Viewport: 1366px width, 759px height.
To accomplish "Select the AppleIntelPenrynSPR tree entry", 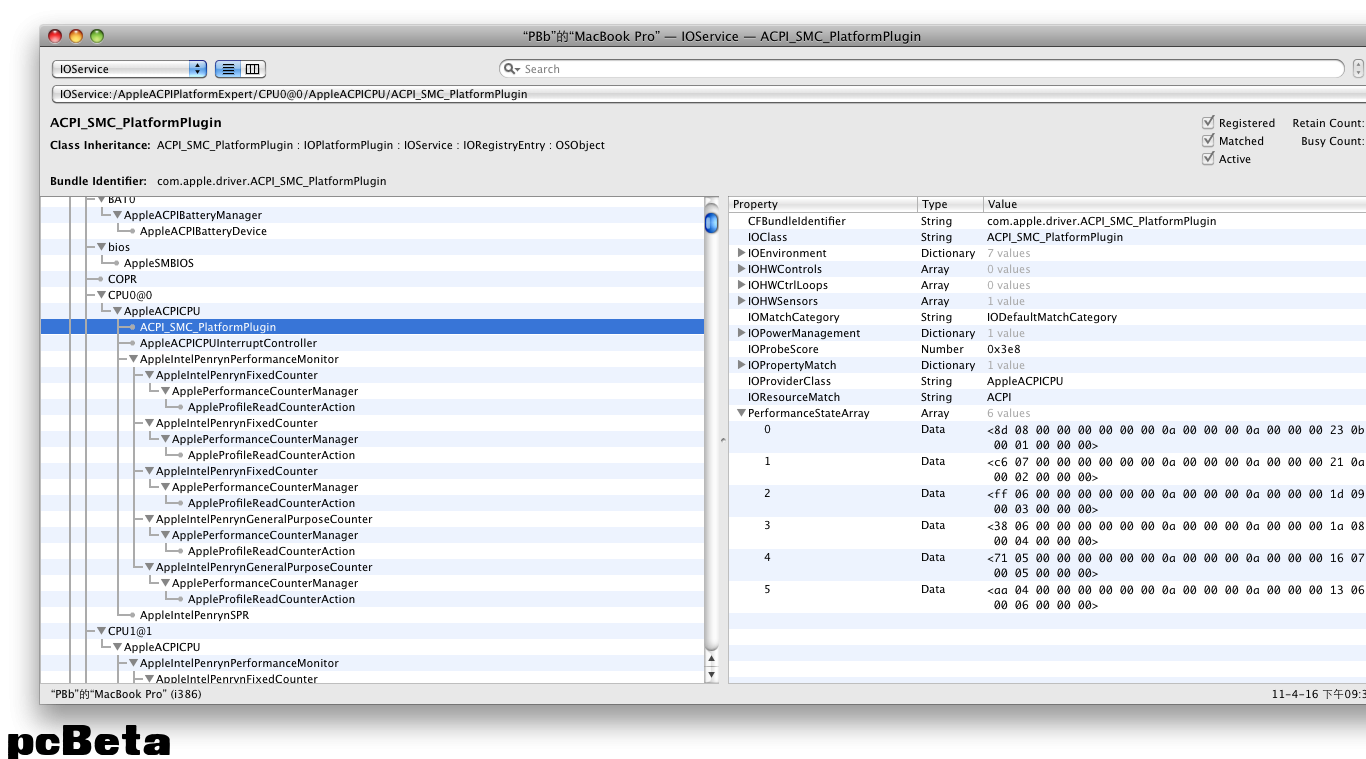I will point(194,615).
